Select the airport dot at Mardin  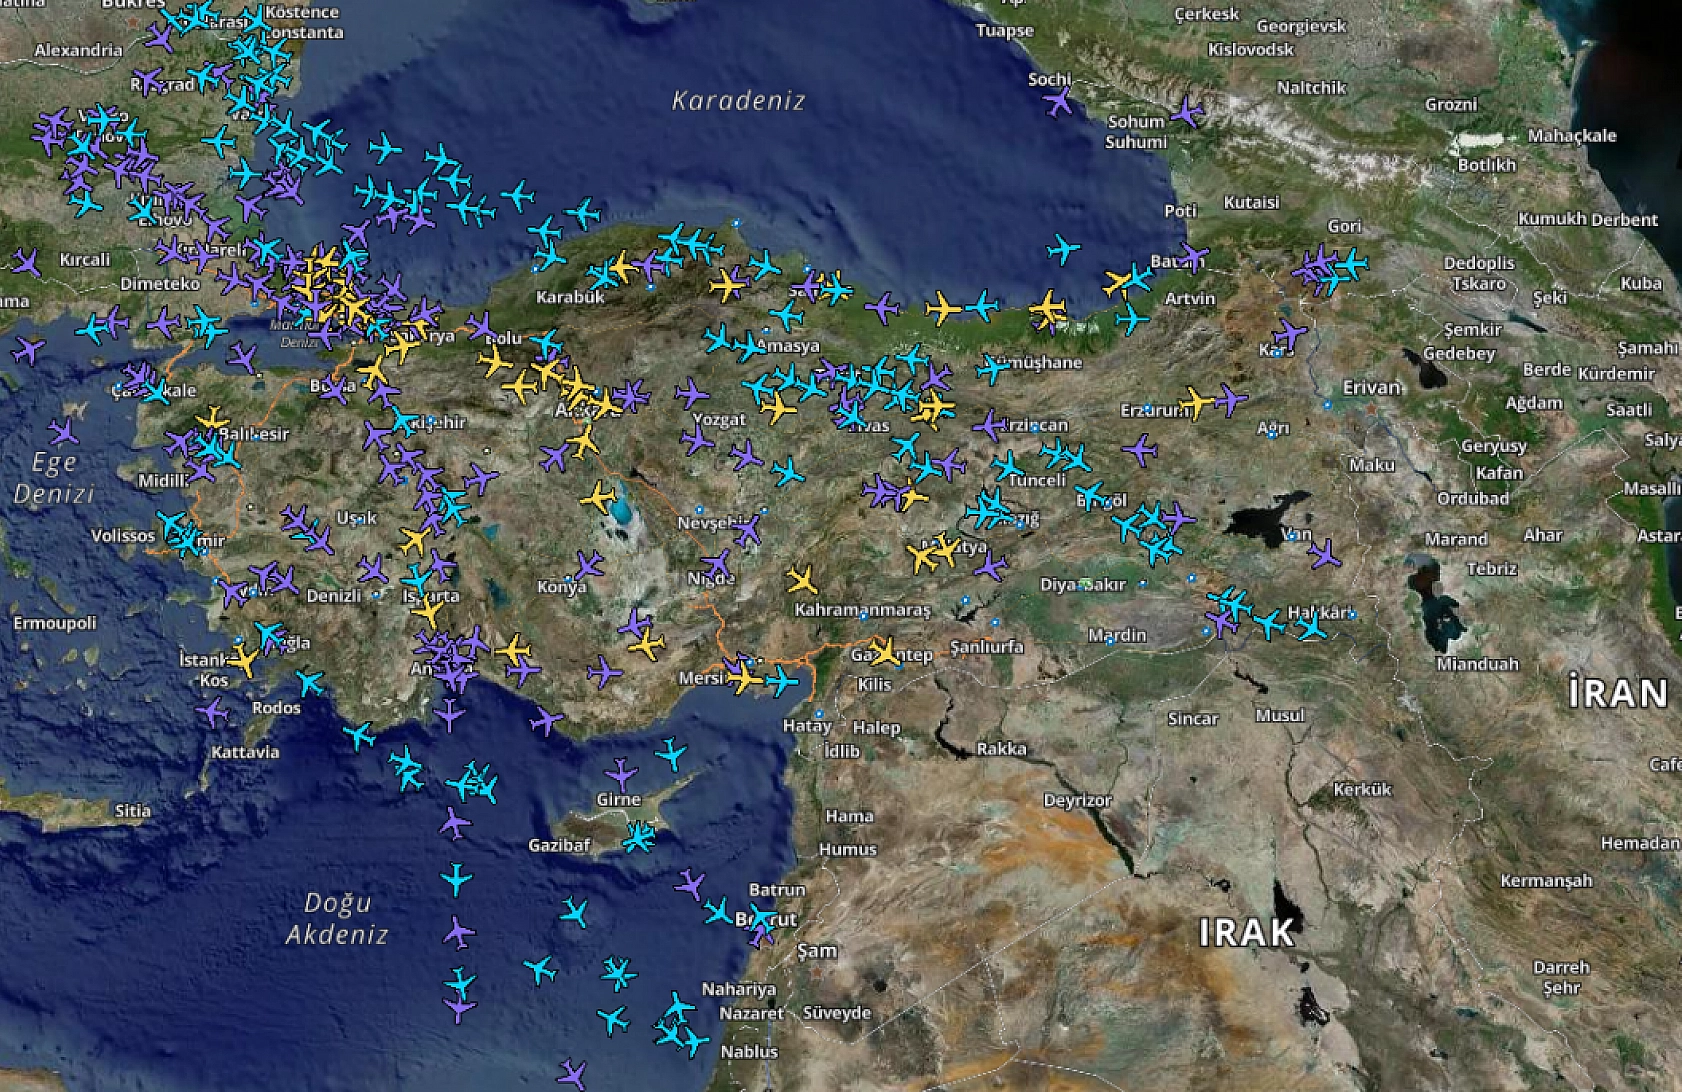pos(1111,642)
